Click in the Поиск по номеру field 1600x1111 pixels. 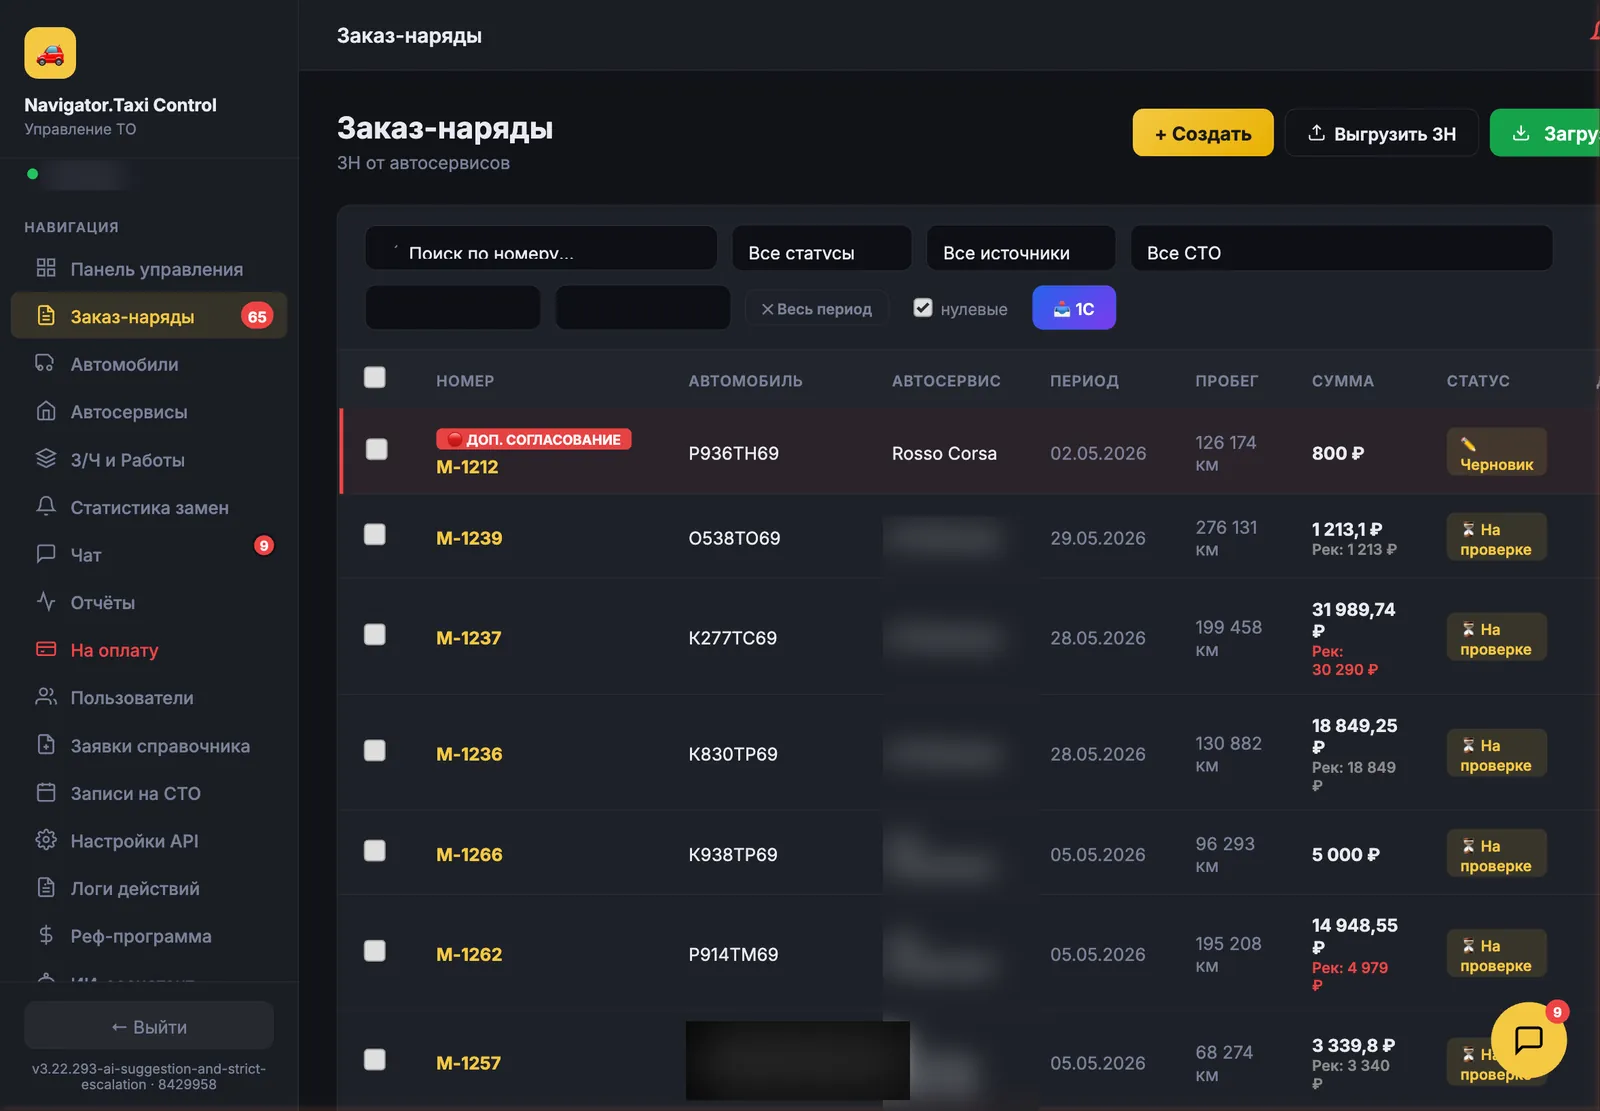(x=541, y=248)
